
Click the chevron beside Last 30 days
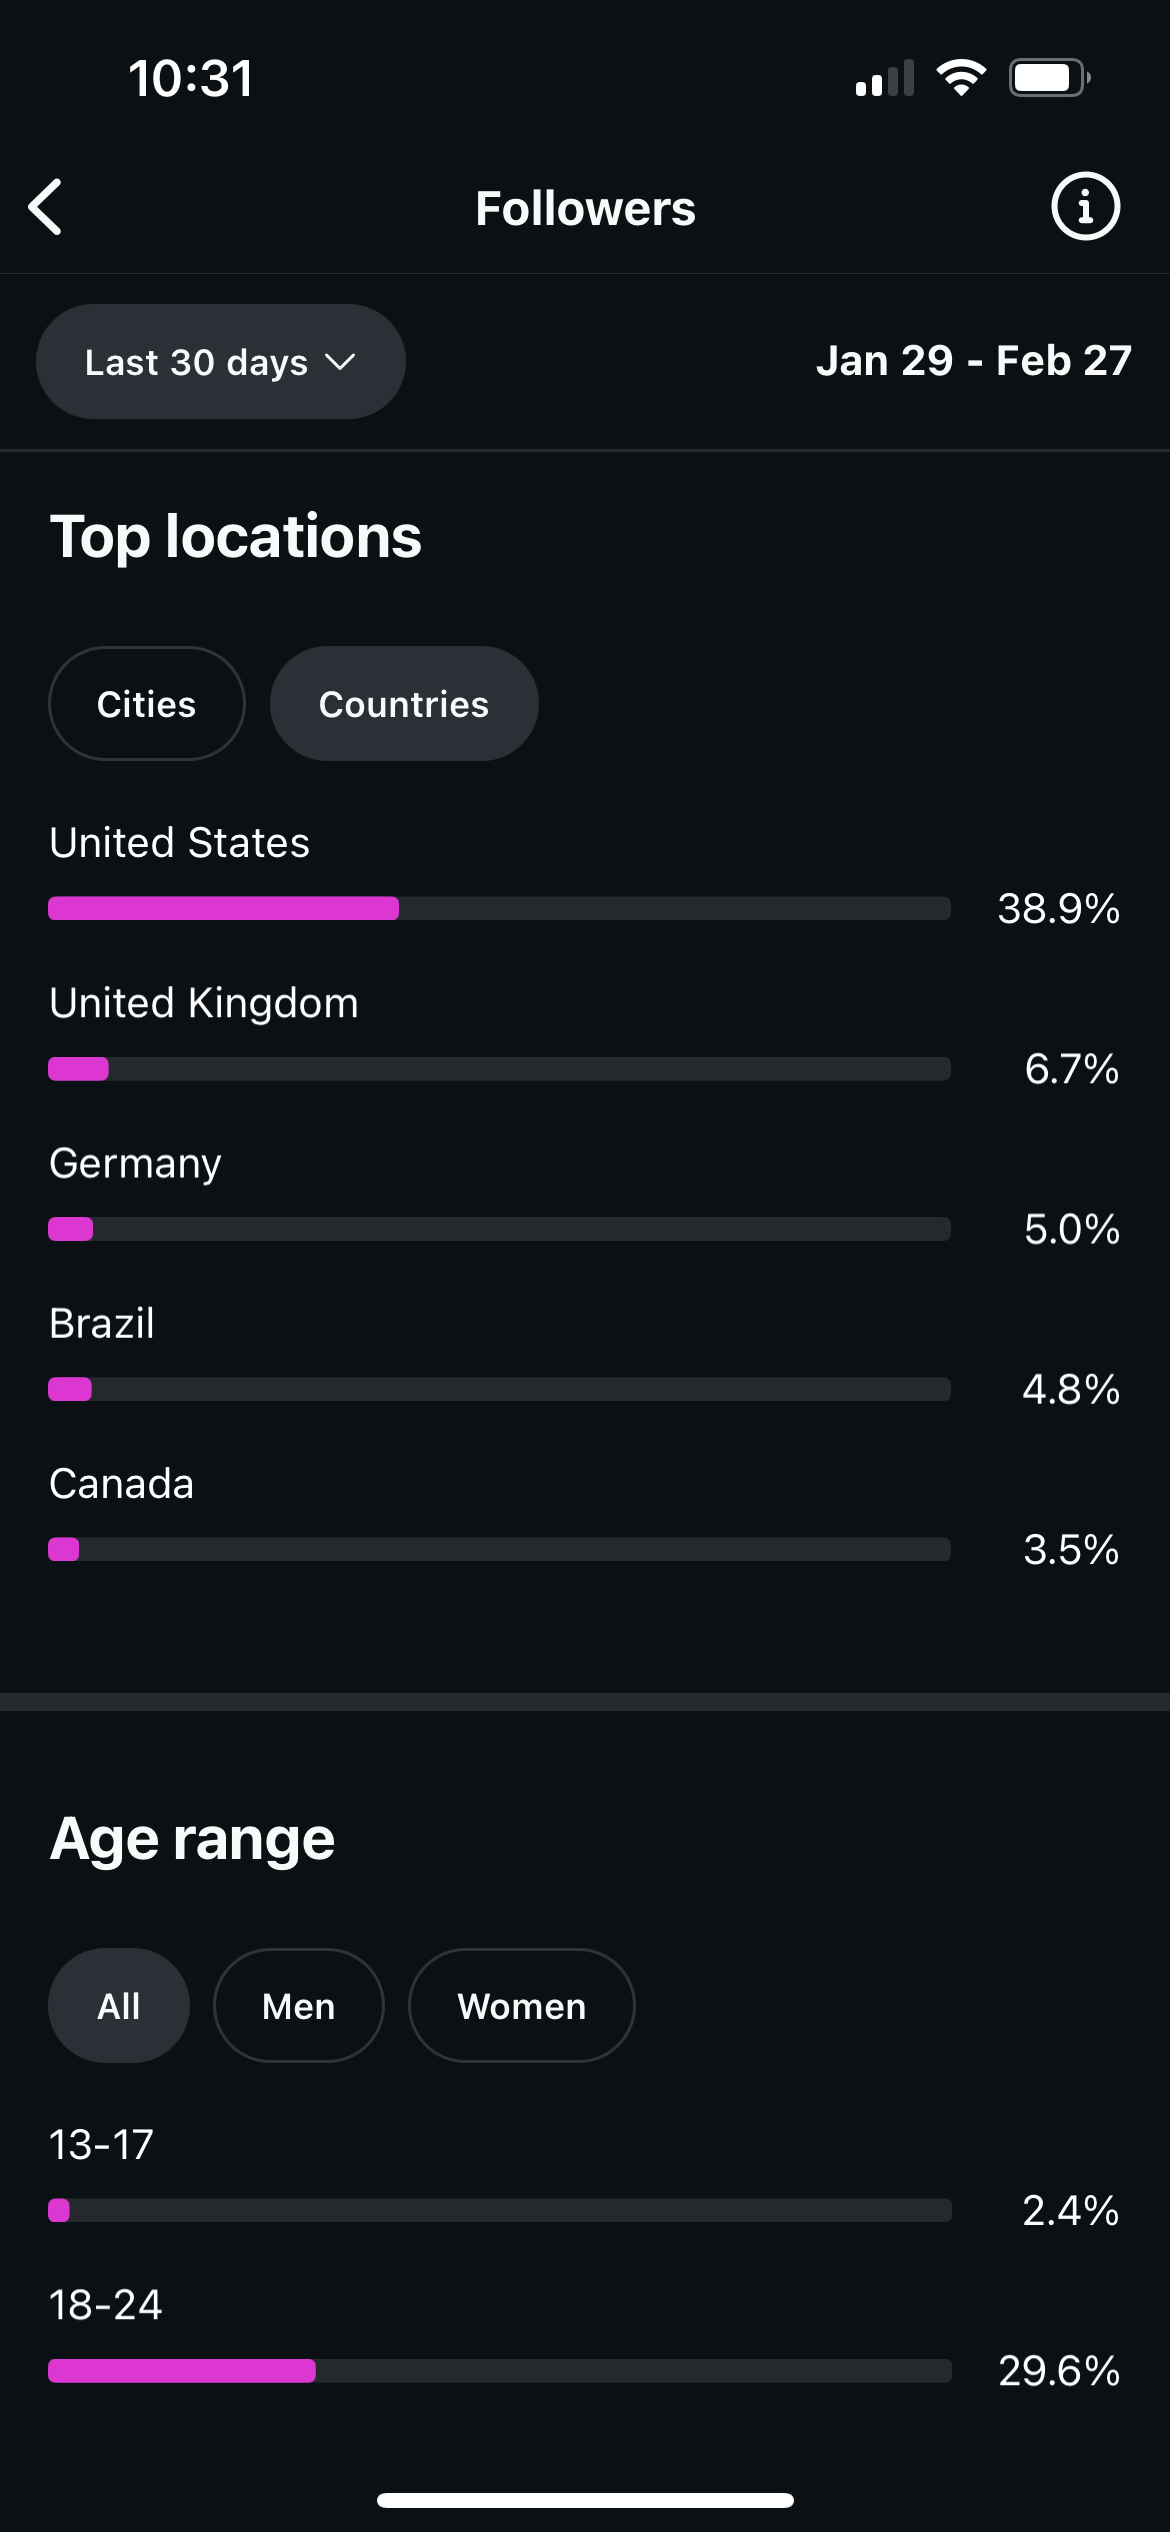(x=341, y=362)
